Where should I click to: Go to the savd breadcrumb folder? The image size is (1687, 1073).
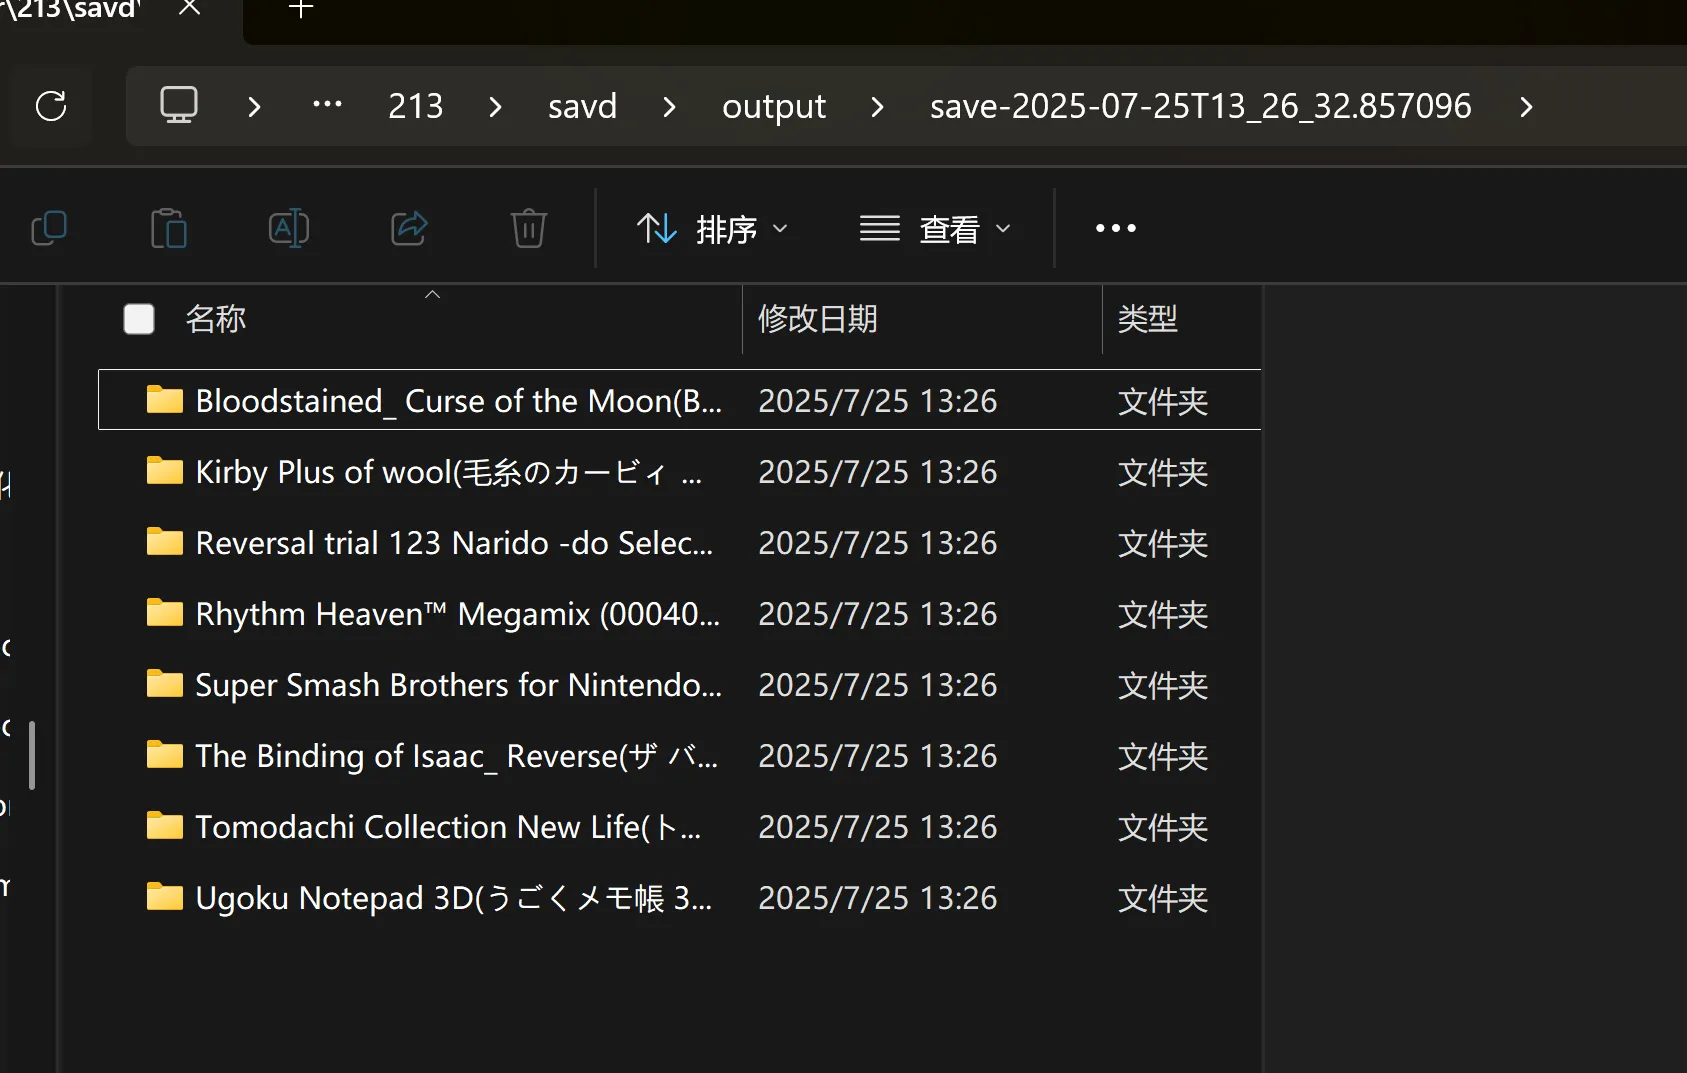point(582,107)
